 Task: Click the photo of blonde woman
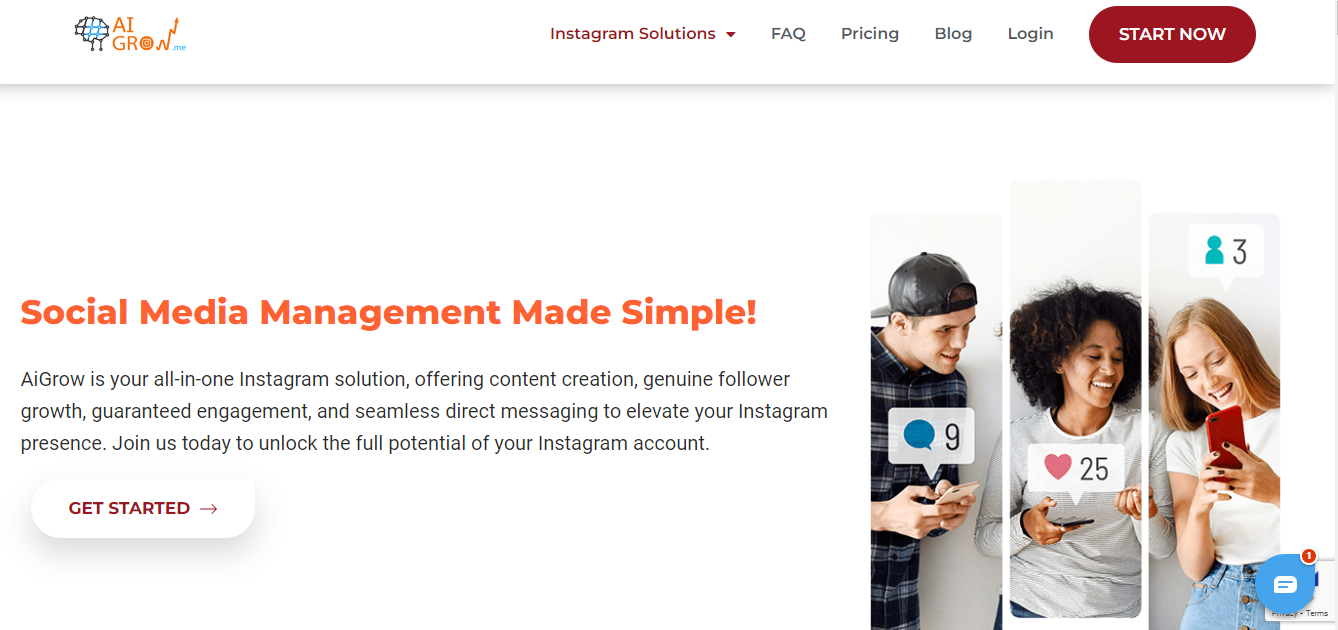pyautogui.click(x=1214, y=421)
